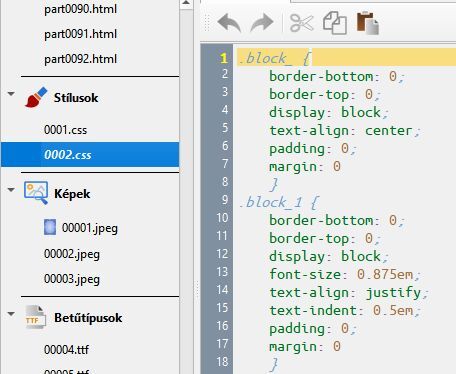Screen dimensions: 456x374
Task: Click "border-bottom: 0;" on line 10
Action: [337, 220]
